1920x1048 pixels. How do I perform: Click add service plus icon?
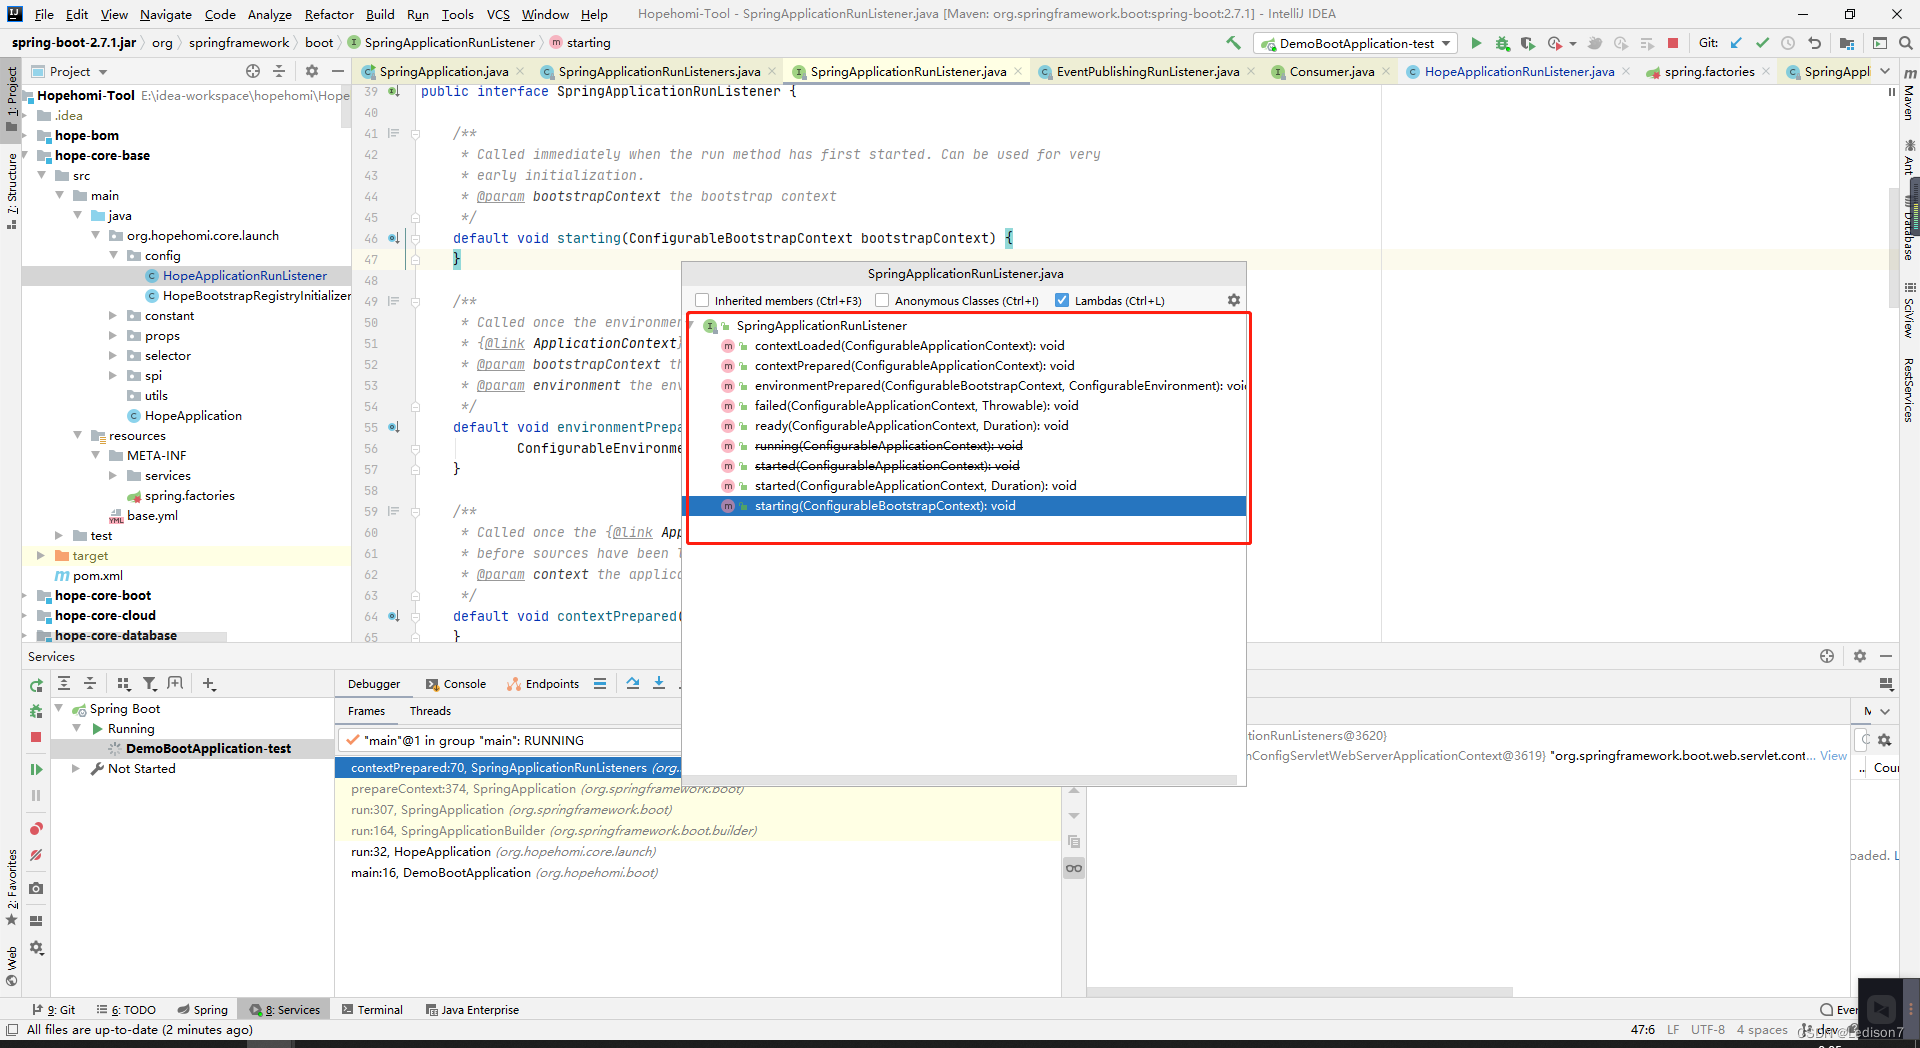208,684
